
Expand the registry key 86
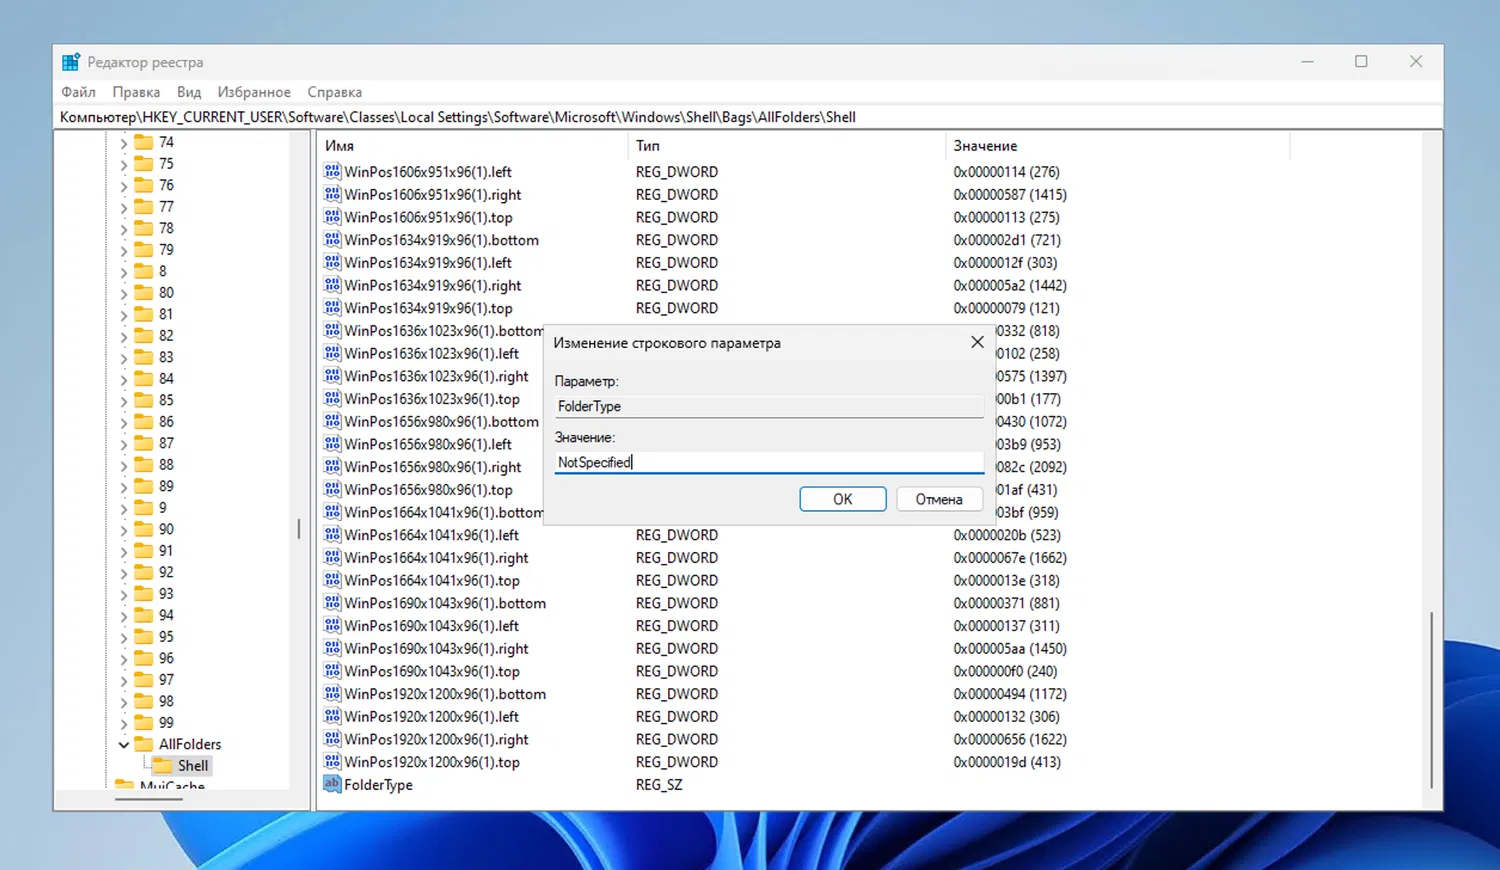pos(124,422)
